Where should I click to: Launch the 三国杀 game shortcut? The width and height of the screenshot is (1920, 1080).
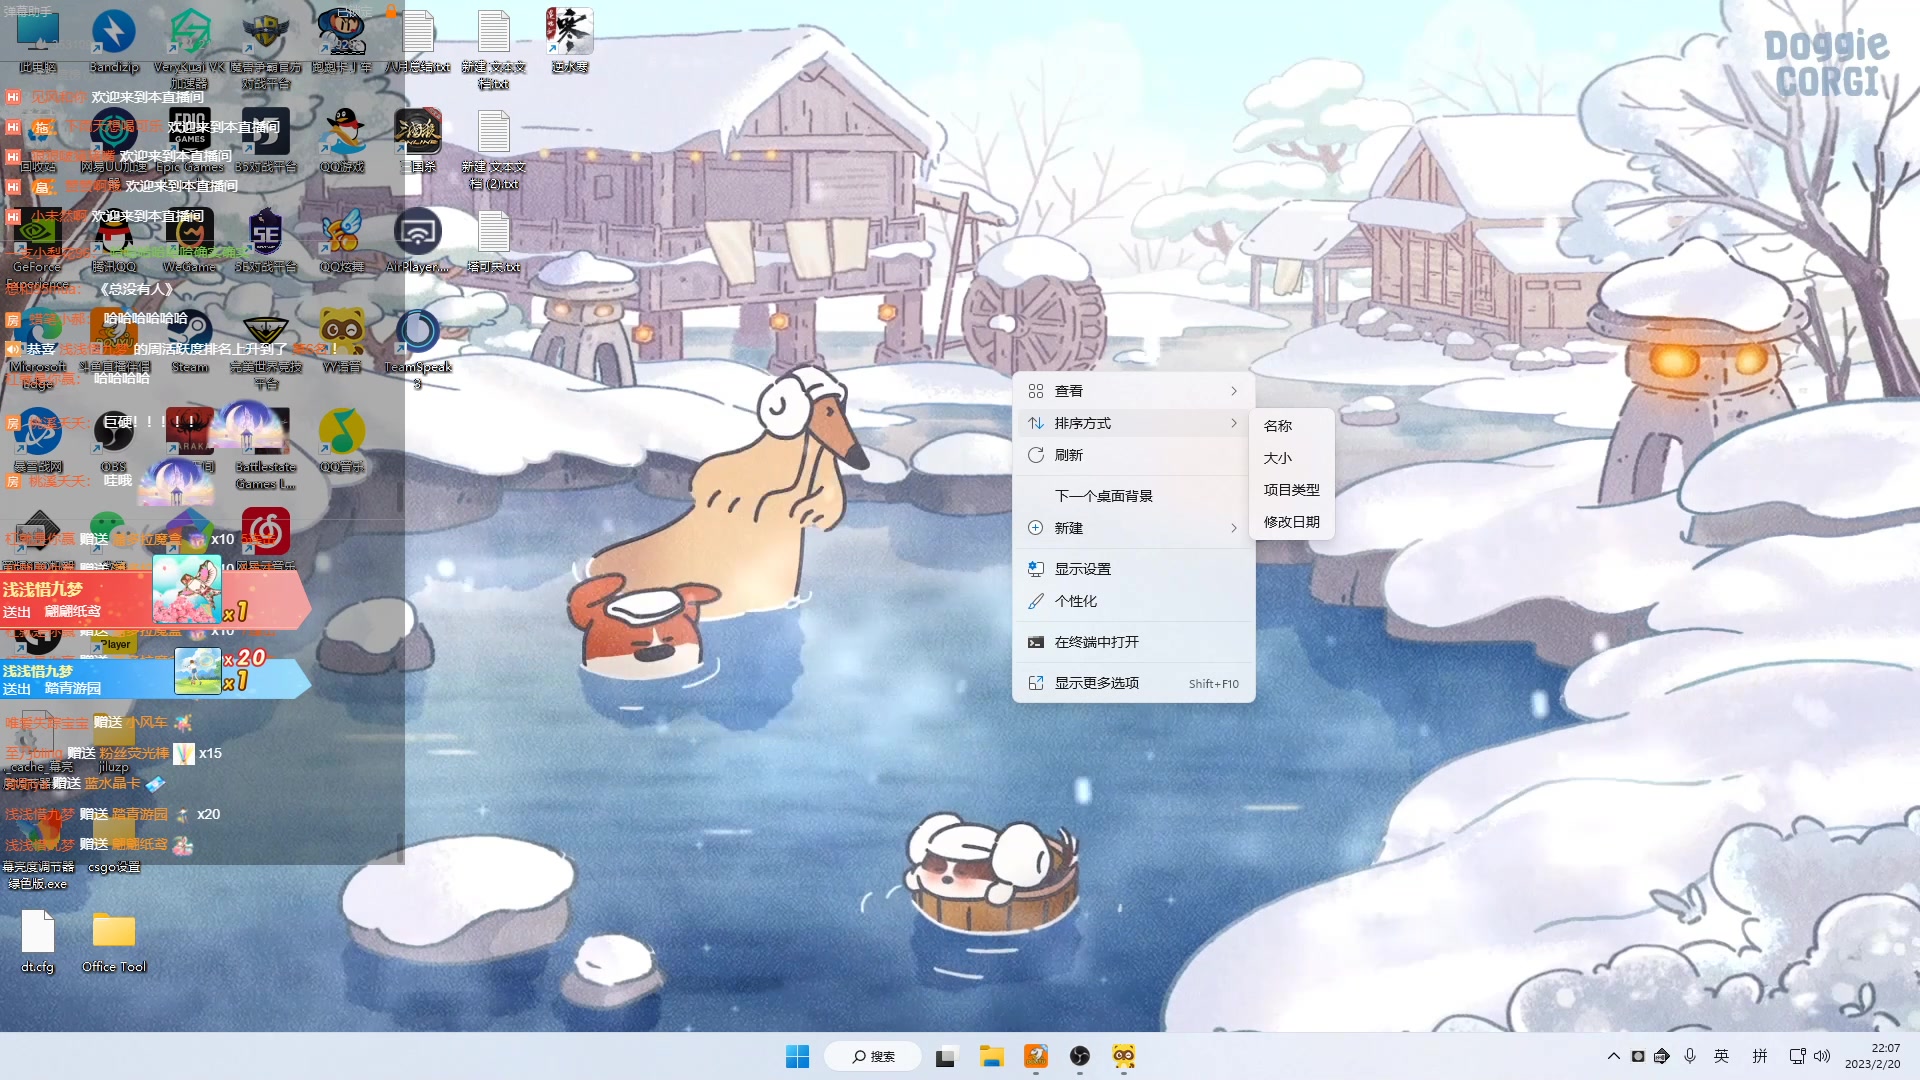[418, 140]
